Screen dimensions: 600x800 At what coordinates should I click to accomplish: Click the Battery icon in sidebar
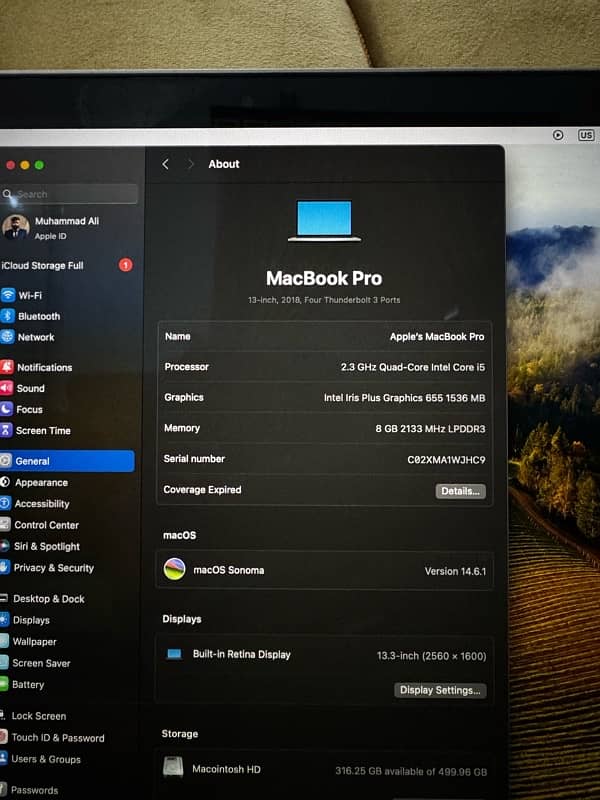[x=5, y=684]
